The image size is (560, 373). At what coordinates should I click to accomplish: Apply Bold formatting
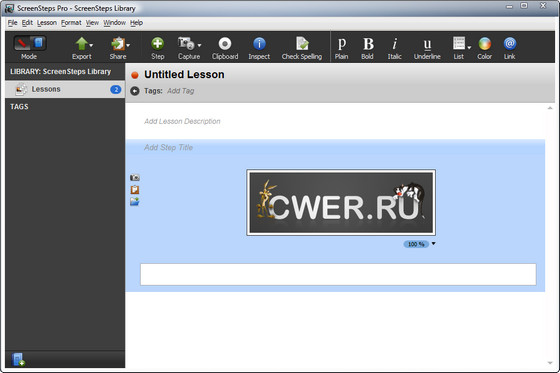pyautogui.click(x=368, y=48)
